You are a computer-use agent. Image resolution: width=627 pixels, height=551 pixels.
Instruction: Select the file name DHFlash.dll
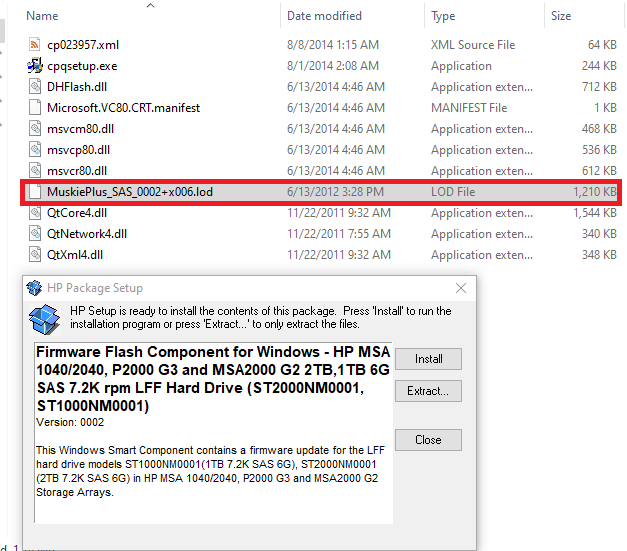pos(77,87)
